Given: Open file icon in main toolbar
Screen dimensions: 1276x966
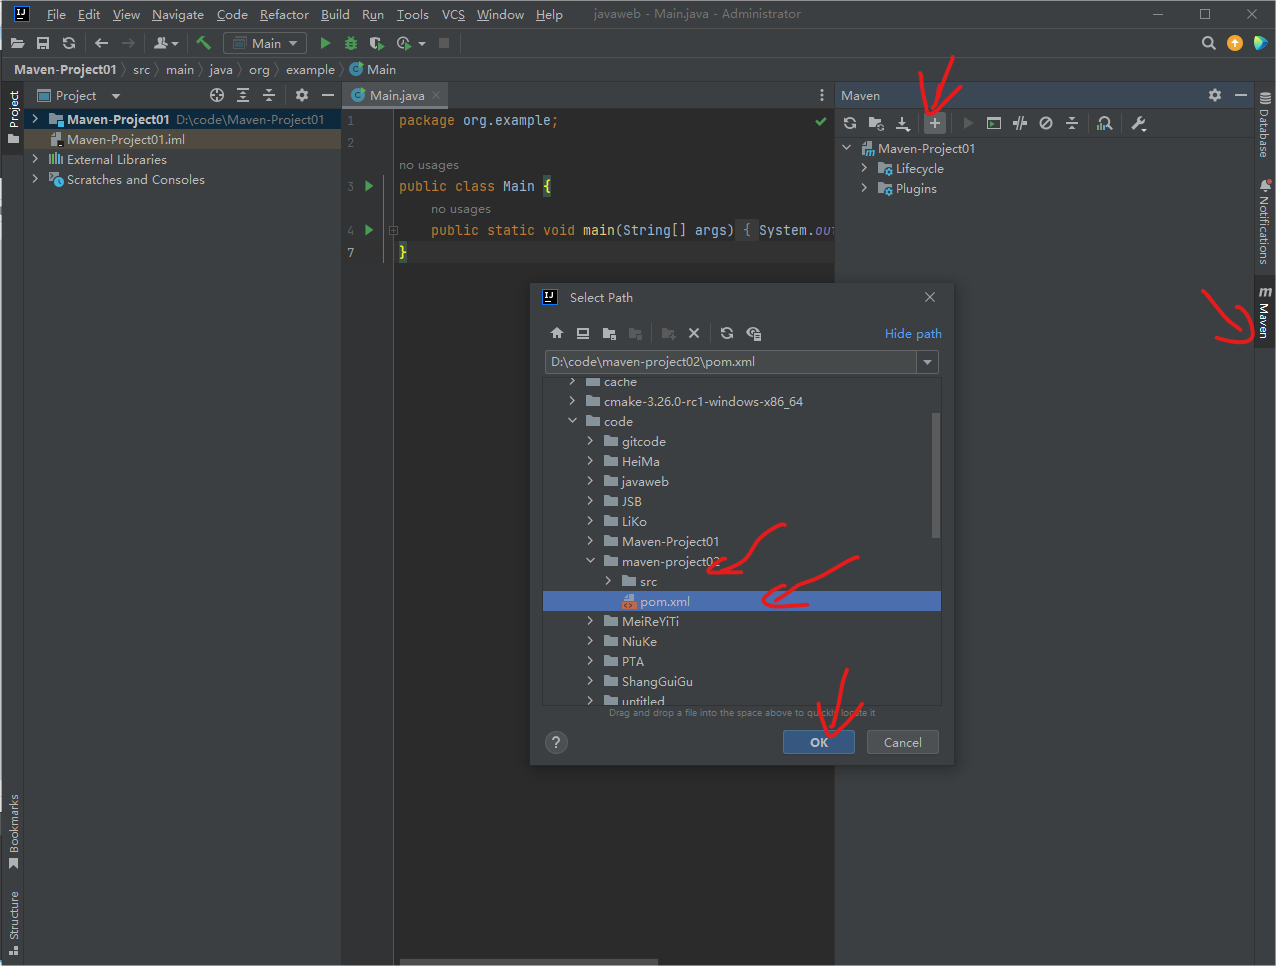Looking at the screenshot, I should [17, 43].
